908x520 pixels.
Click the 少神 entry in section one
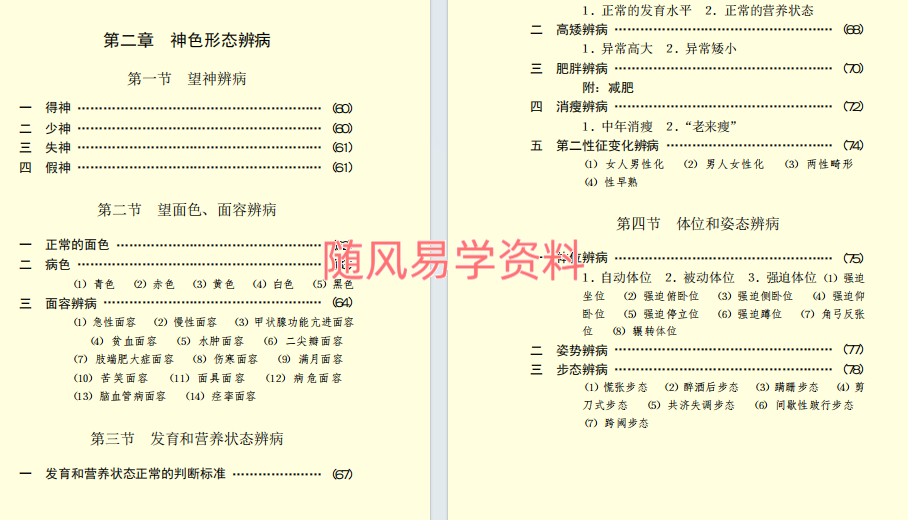(58, 128)
